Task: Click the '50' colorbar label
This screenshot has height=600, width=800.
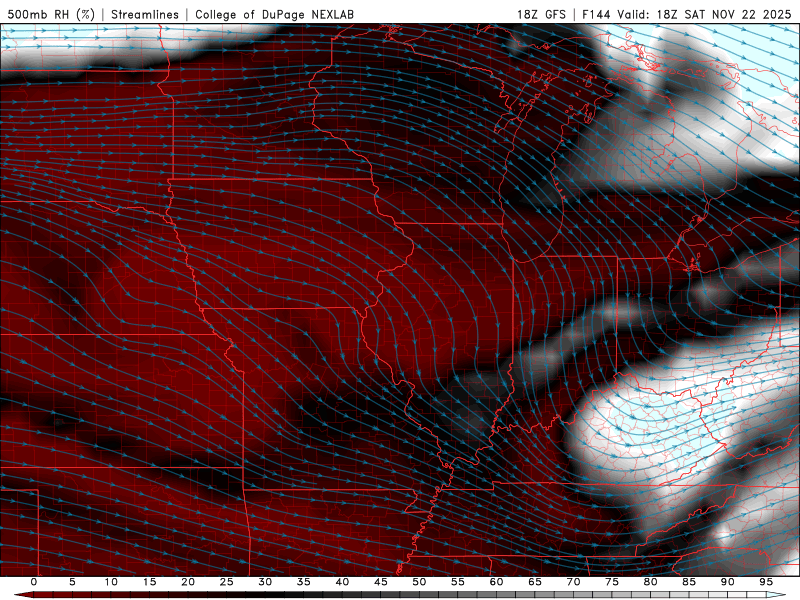Action: tap(419, 582)
